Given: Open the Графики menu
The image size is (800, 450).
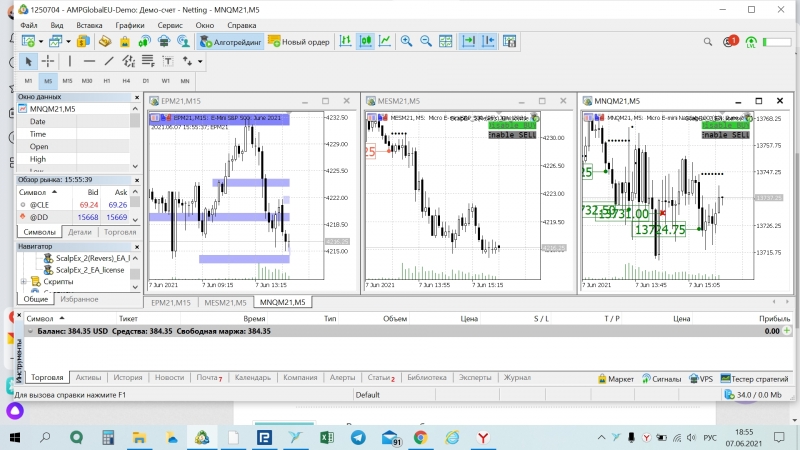Looking at the screenshot, I should pyautogui.click(x=130, y=25).
